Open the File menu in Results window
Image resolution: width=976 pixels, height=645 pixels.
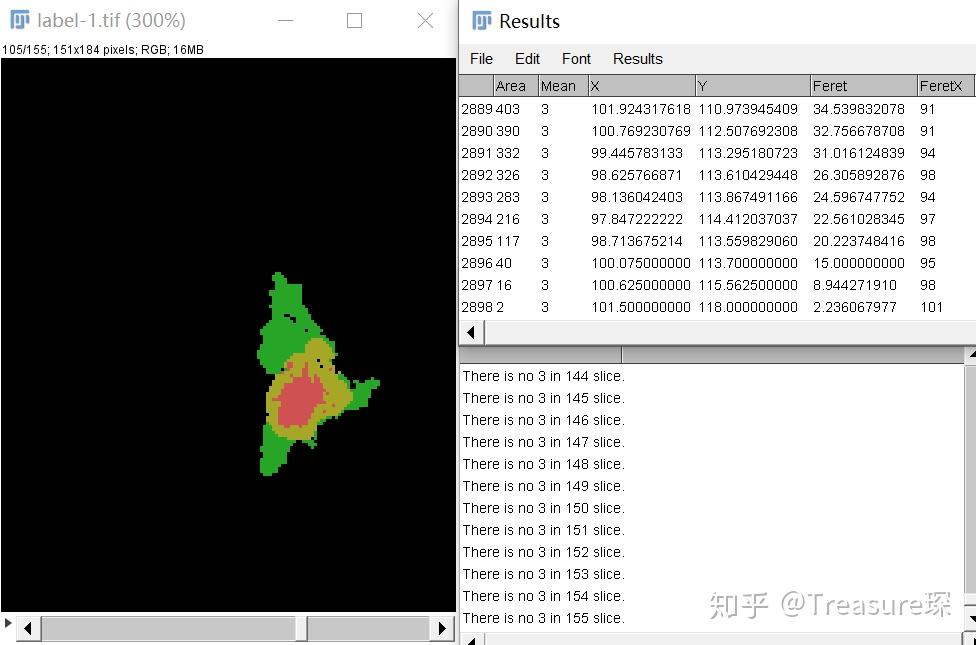click(x=481, y=59)
